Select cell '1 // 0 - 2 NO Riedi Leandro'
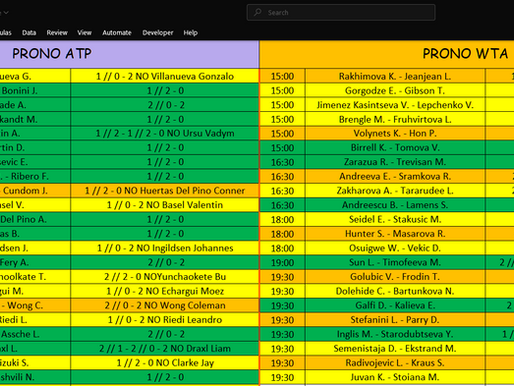The width and height of the screenshot is (514, 386). pos(165,320)
